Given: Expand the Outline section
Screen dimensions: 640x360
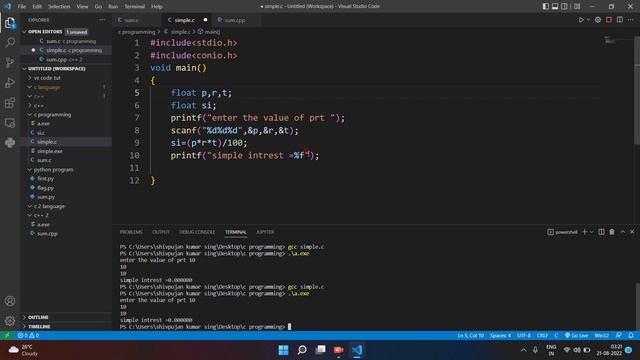Looking at the screenshot, I should click(38, 317).
